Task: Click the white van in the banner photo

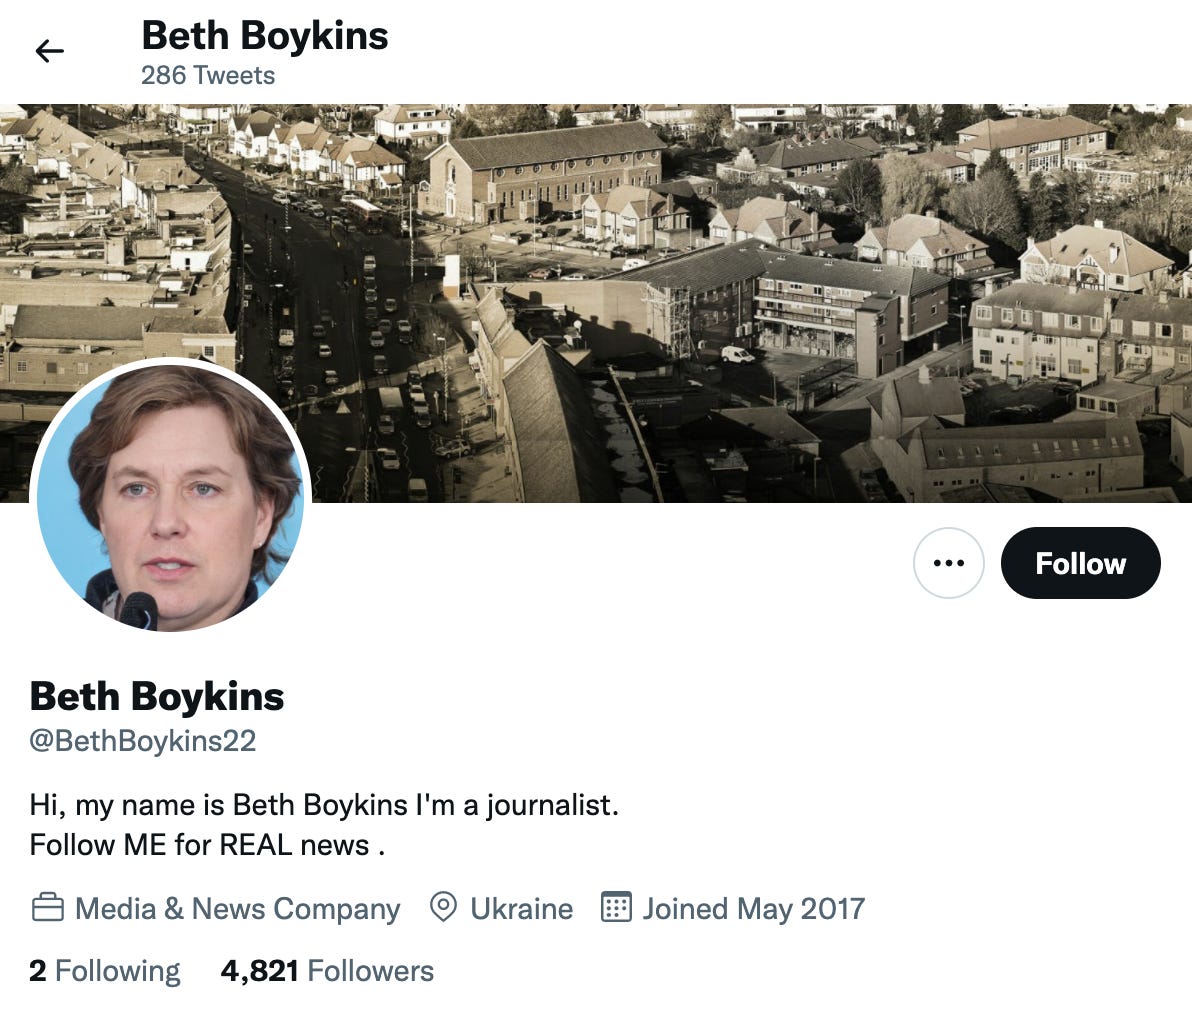Action: point(738,354)
